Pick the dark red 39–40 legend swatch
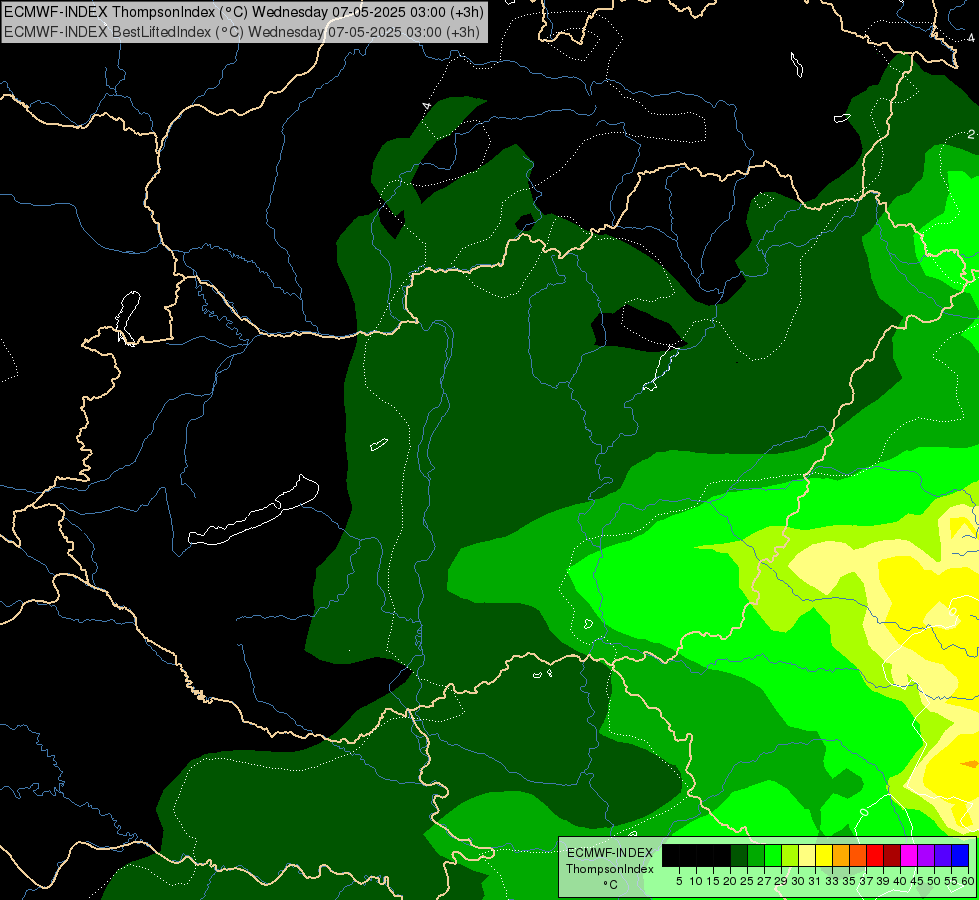The image size is (979, 900). [892, 855]
